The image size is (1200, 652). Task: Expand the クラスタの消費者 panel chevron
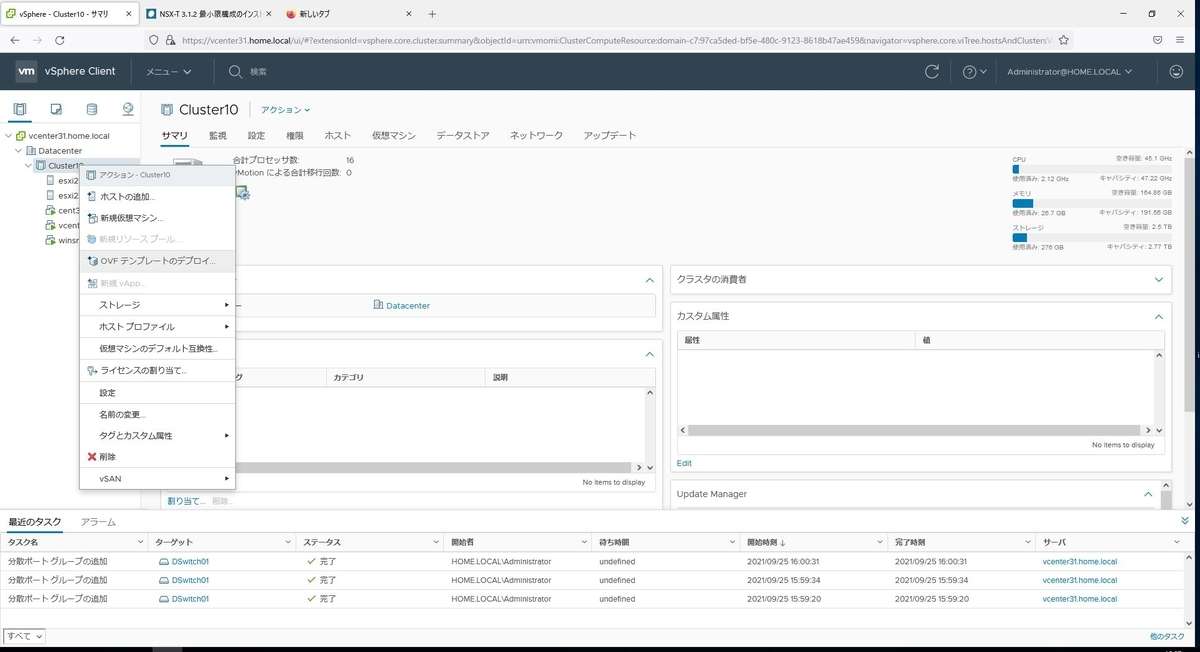coord(1159,280)
